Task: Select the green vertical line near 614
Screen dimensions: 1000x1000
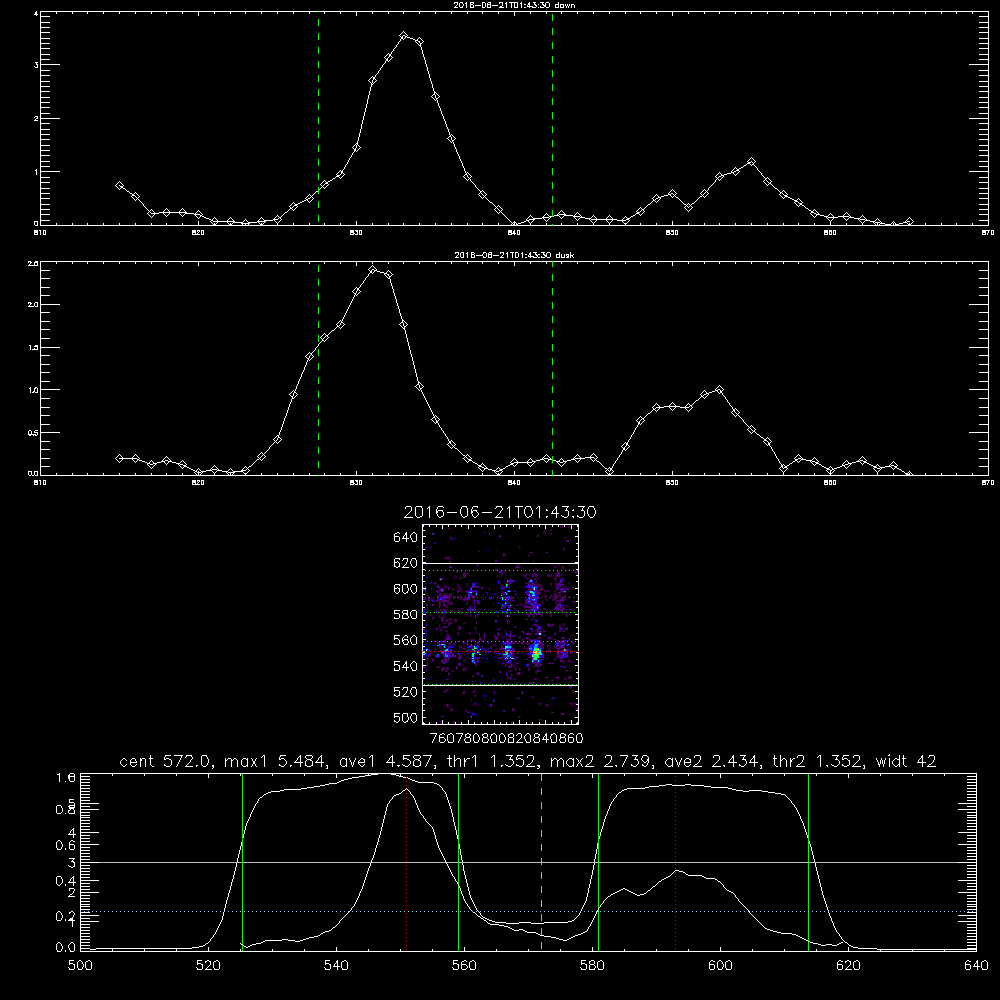Action: (808, 862)
